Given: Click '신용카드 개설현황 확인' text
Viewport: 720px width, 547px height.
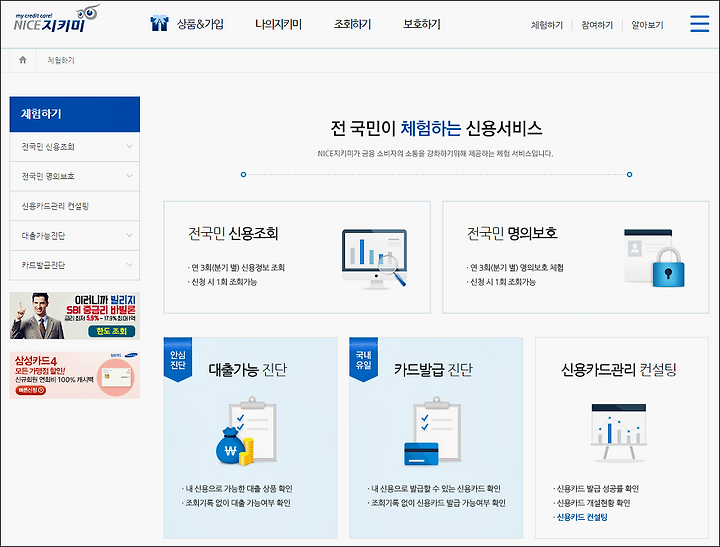Looking at the screenshot, I should (x=593, y=503).
